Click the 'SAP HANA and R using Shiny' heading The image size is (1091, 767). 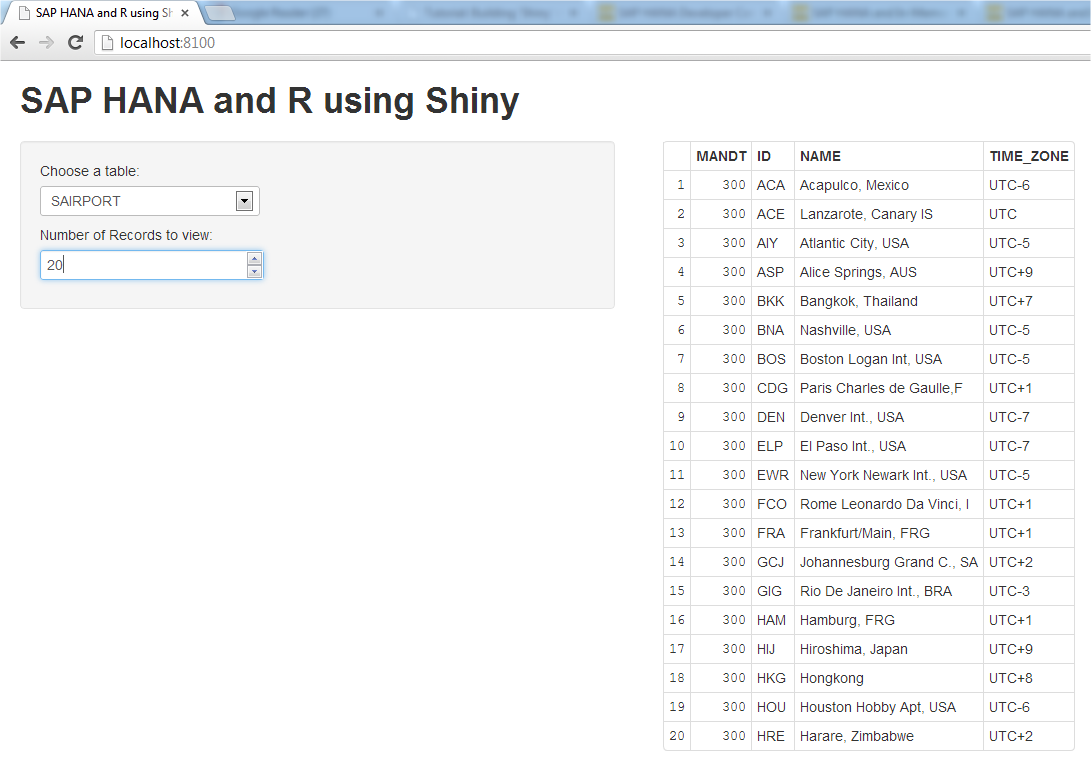(x=270, y=101)
